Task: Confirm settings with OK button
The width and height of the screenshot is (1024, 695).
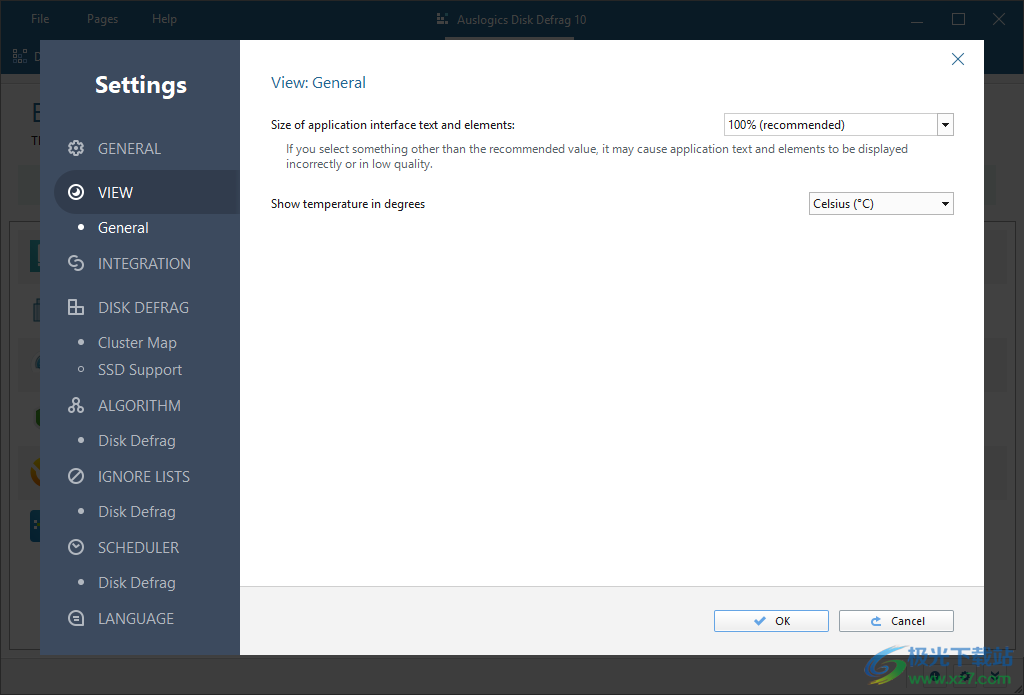Action: point(771,621)
